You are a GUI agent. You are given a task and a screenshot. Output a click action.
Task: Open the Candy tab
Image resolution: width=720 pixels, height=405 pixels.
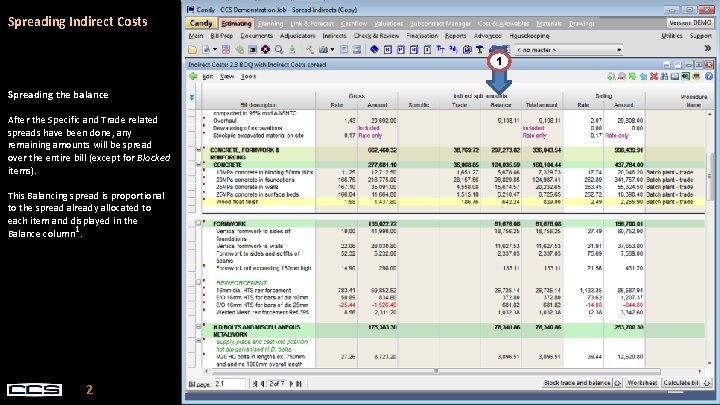(x=201, y=23)
